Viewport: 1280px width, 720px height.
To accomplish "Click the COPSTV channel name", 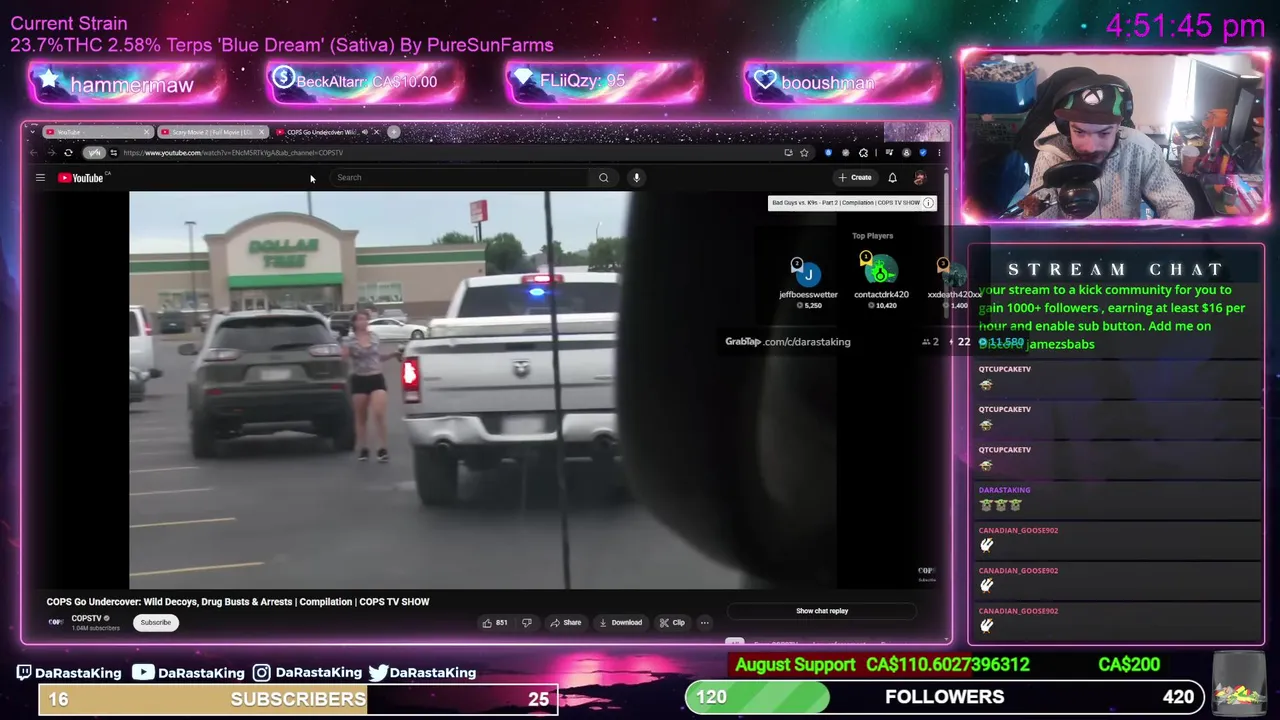I will coord(87,618).
